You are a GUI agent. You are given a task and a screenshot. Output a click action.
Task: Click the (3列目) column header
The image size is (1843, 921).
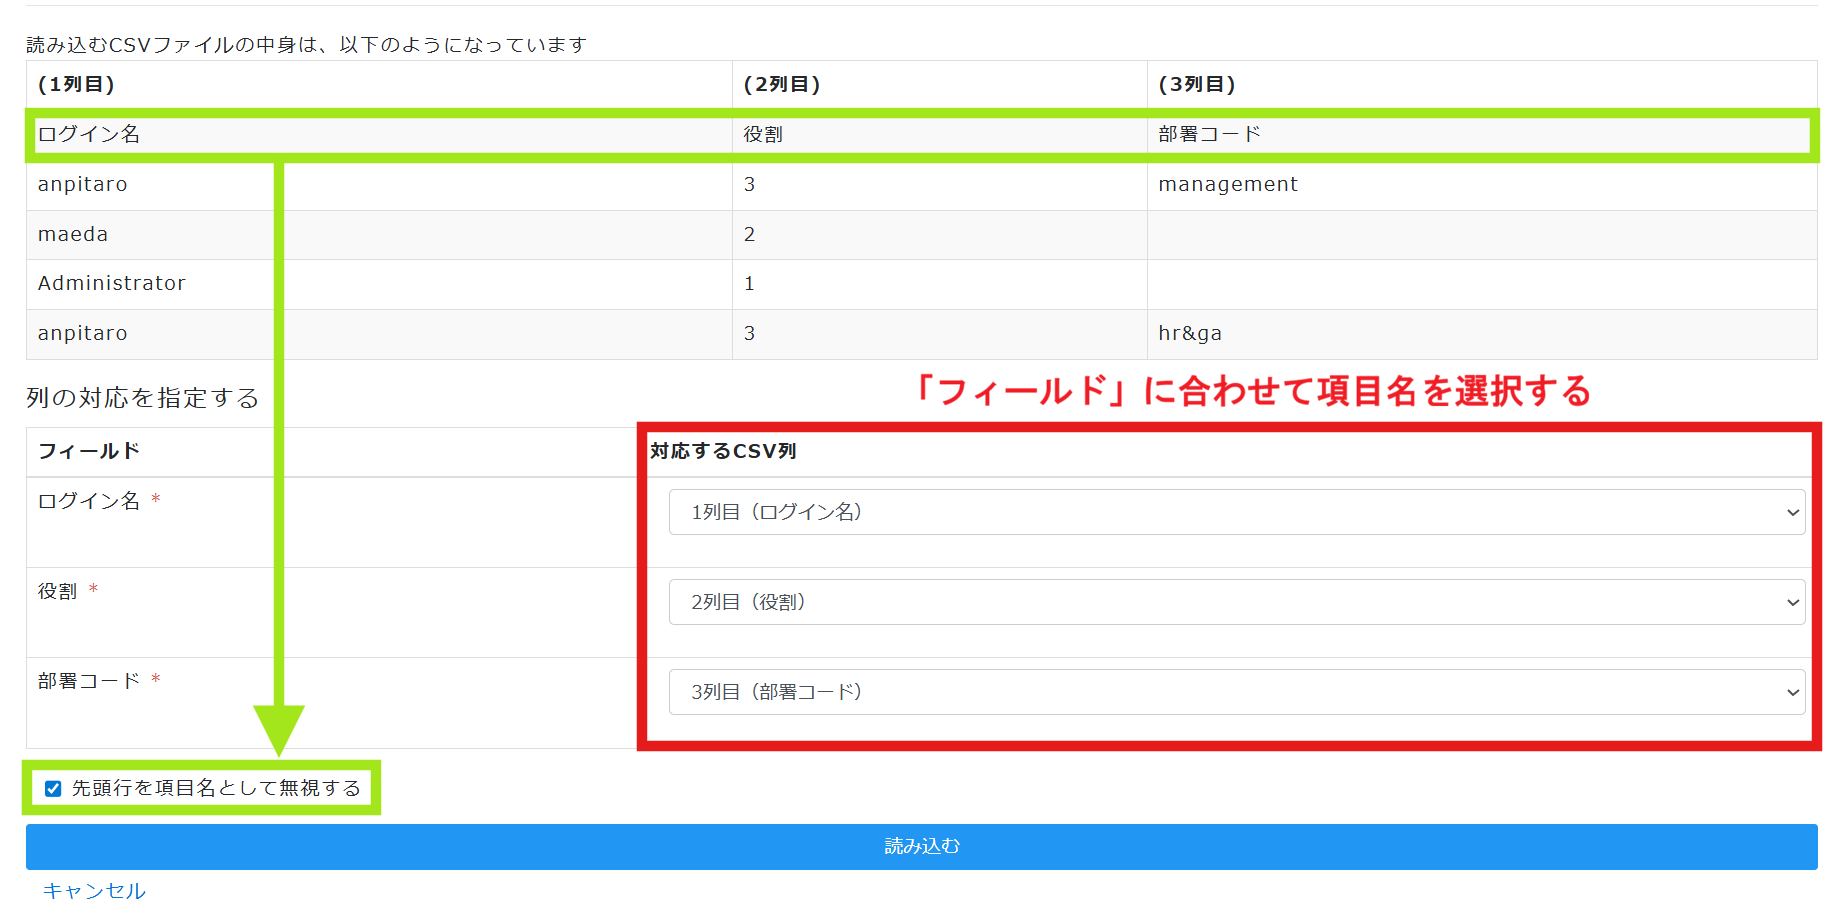(x=1197, y=85)
